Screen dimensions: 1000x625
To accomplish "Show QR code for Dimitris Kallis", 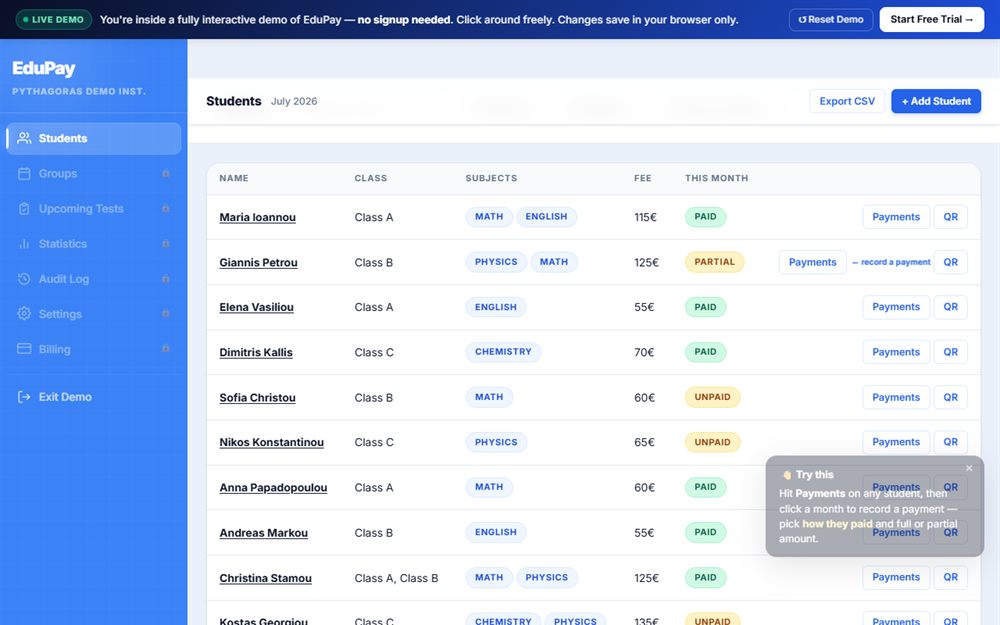I will pos(950,352).
